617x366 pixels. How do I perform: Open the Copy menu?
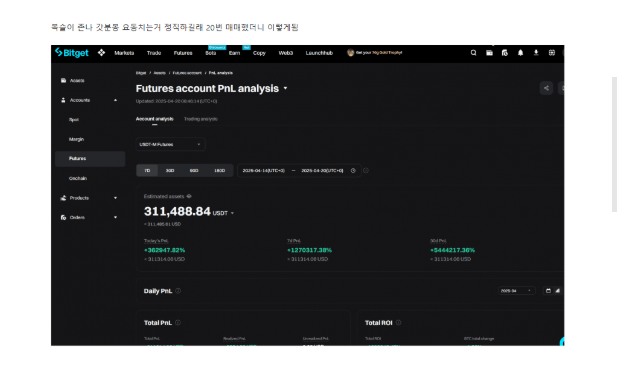click(259, 53)
